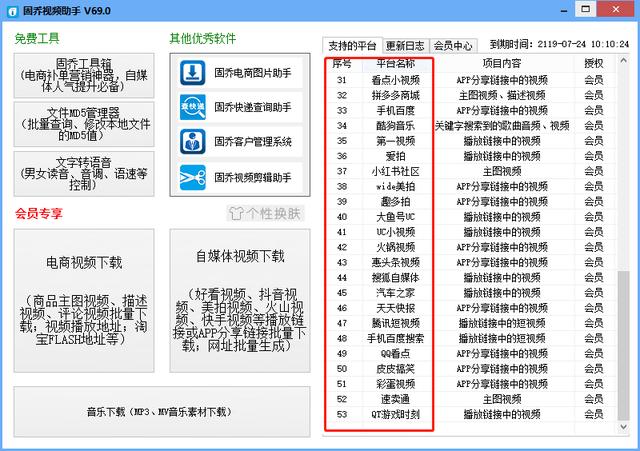640x451 pixels.
Task: Click scrollbar down arrow in platform list
Action: point(623,427)
